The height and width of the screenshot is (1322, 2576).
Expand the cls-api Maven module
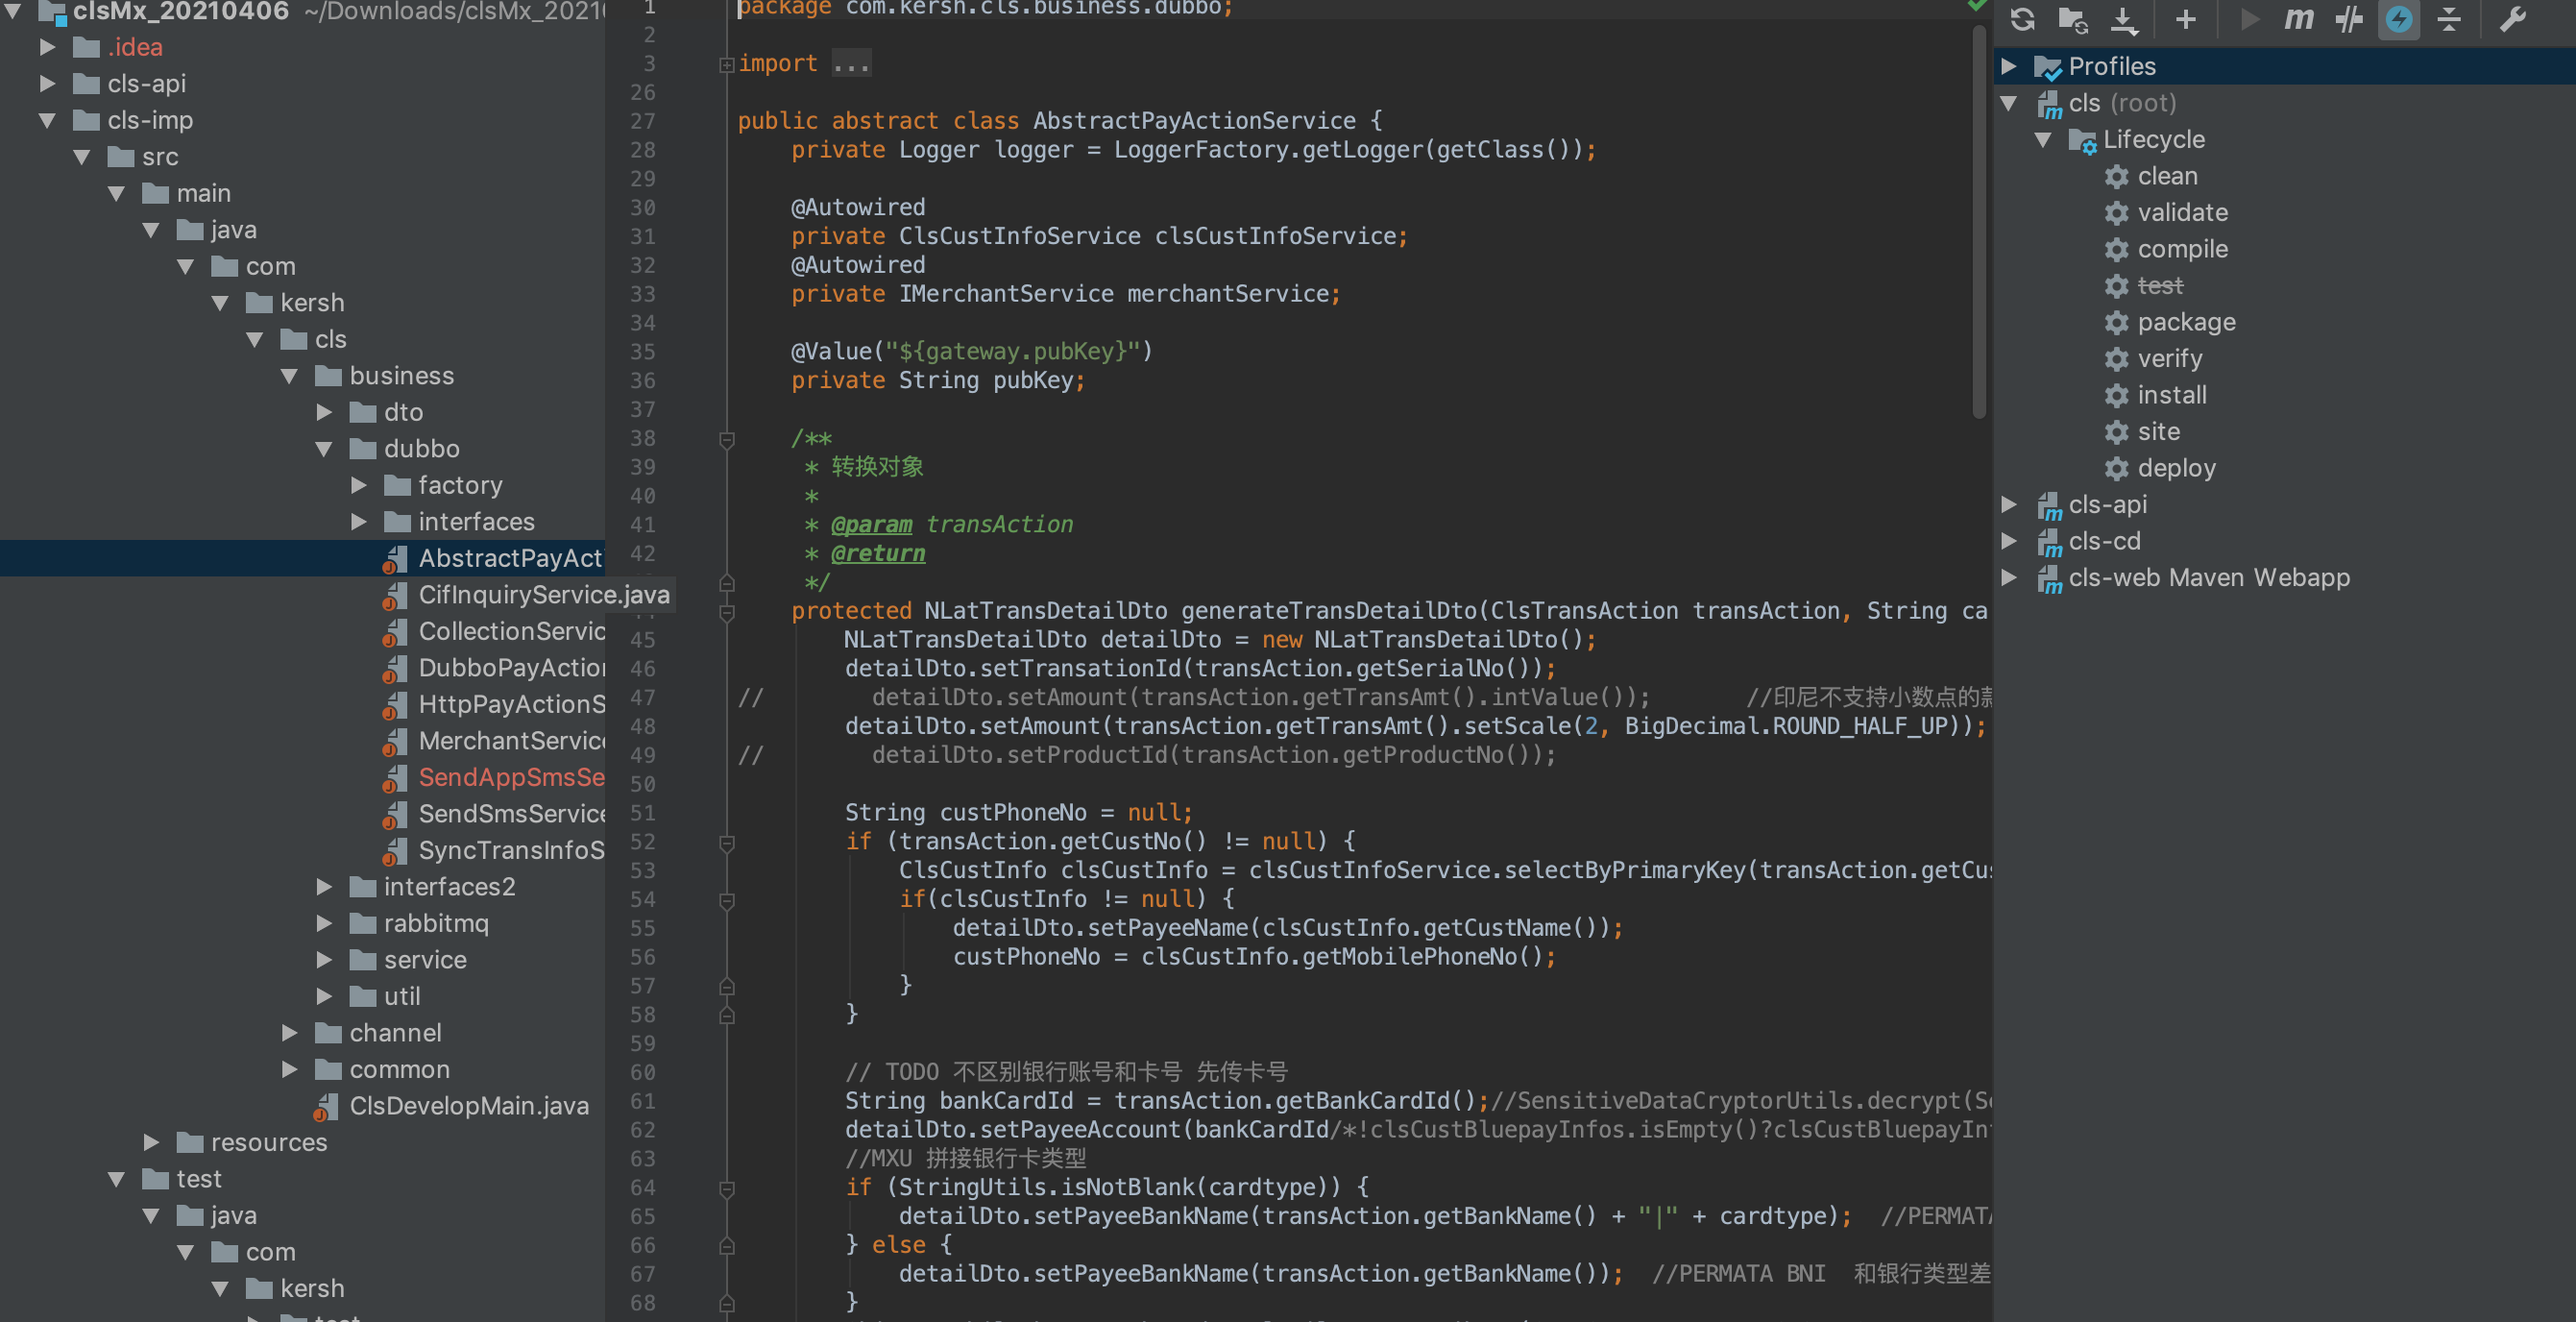2008,505
